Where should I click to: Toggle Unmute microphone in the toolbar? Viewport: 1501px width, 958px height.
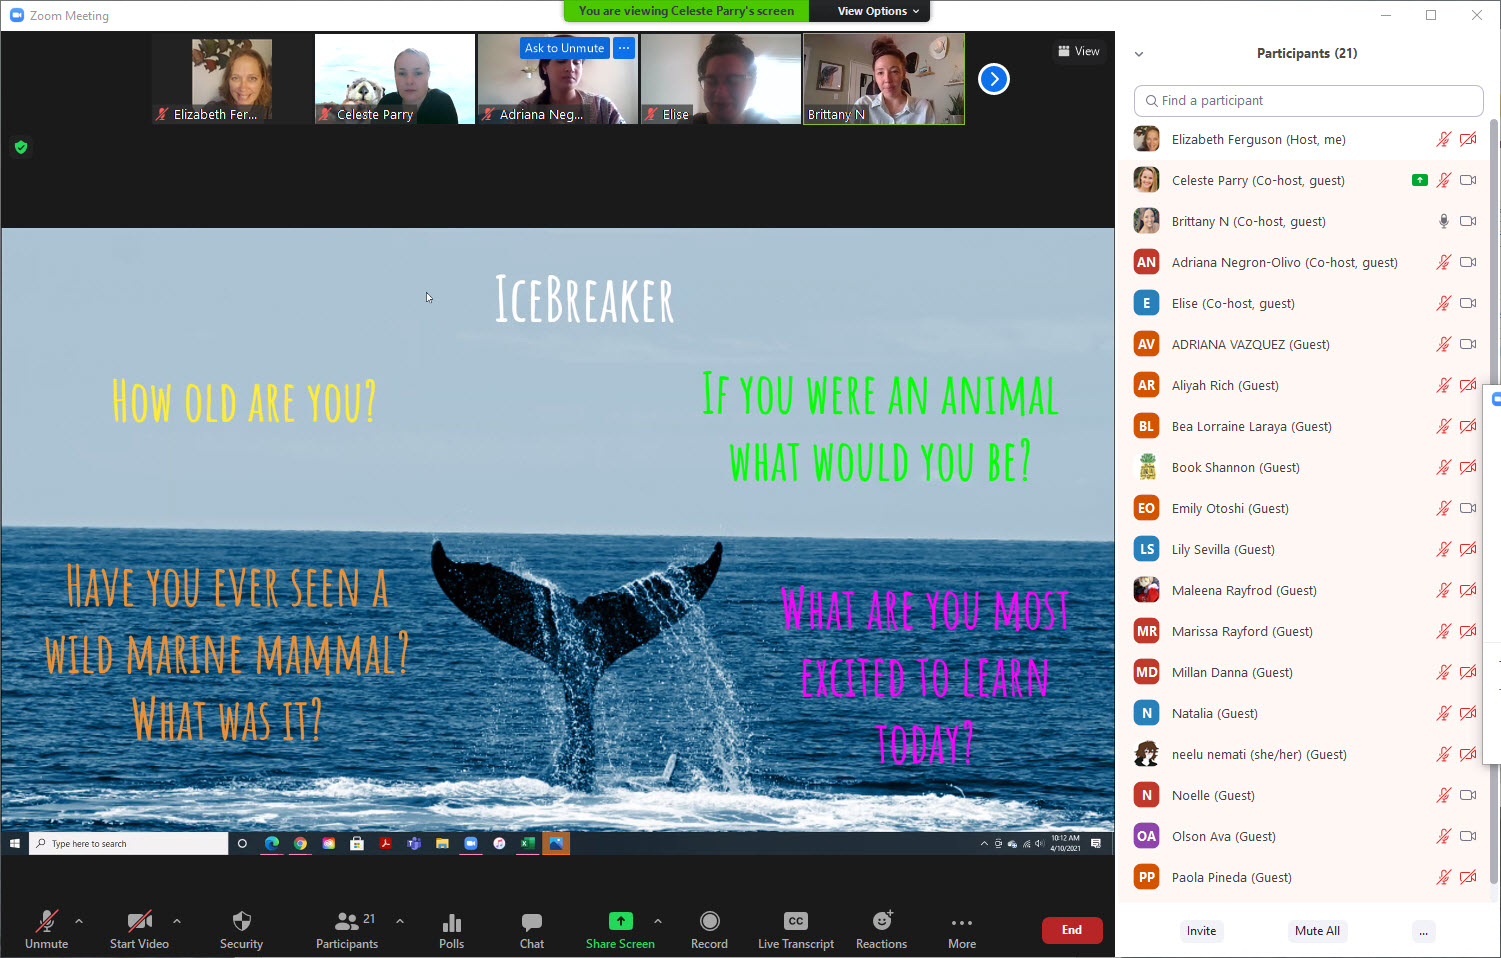46,921
